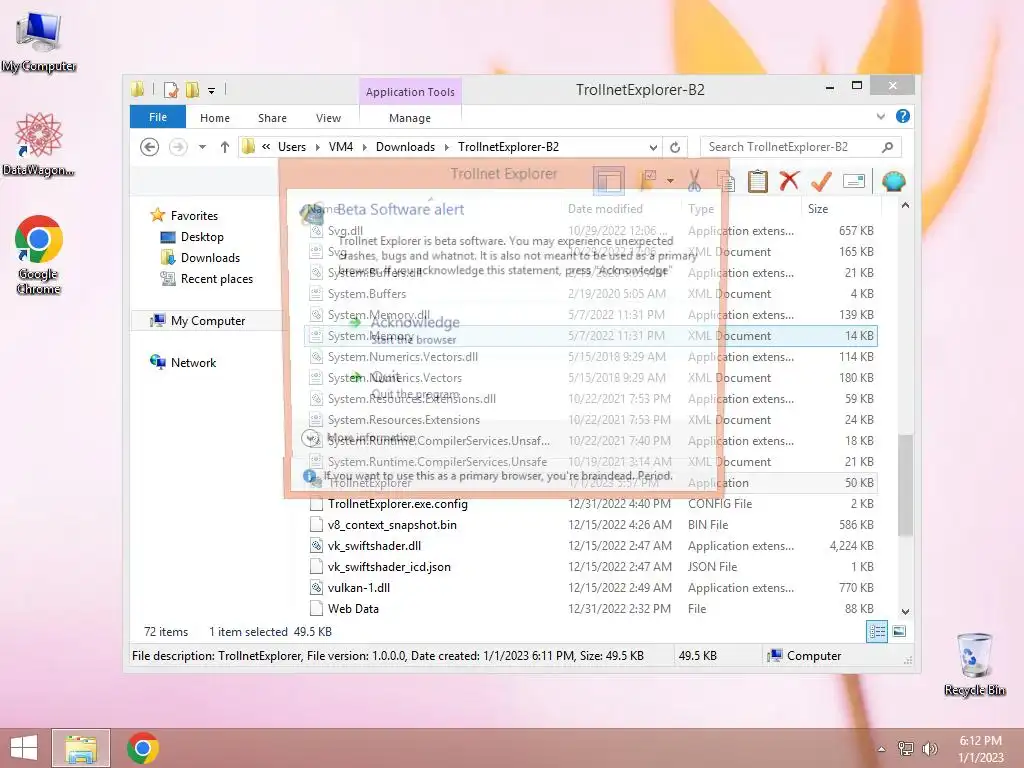Click the file list scroll down arrow

pos(905,611)
